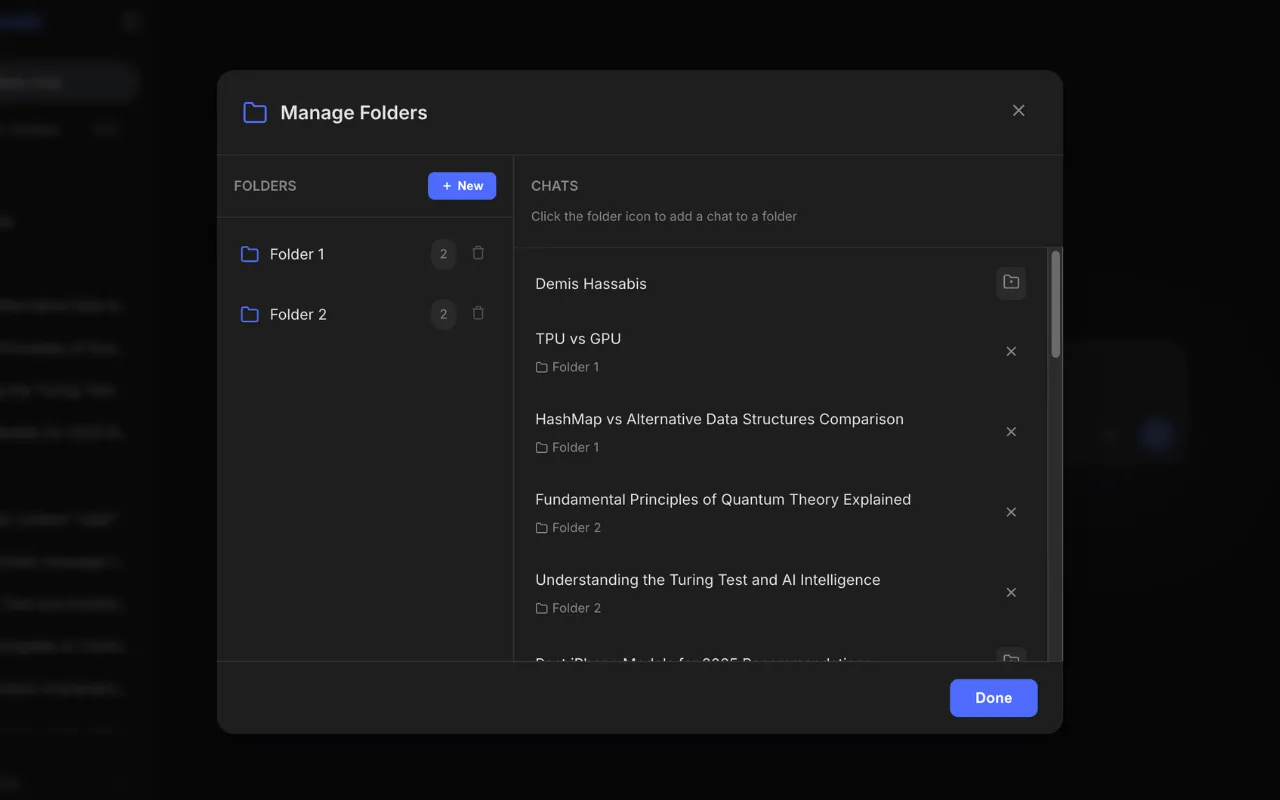Remove HashMap comparison chat from its folder

click(x=1011, y=432)
